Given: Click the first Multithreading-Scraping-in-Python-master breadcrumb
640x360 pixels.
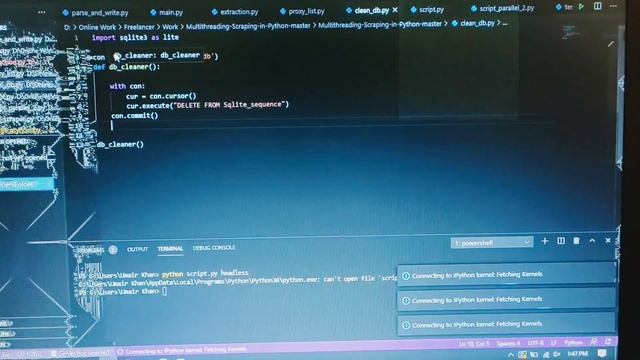Looking at the screenshot, I should point(248,26).
